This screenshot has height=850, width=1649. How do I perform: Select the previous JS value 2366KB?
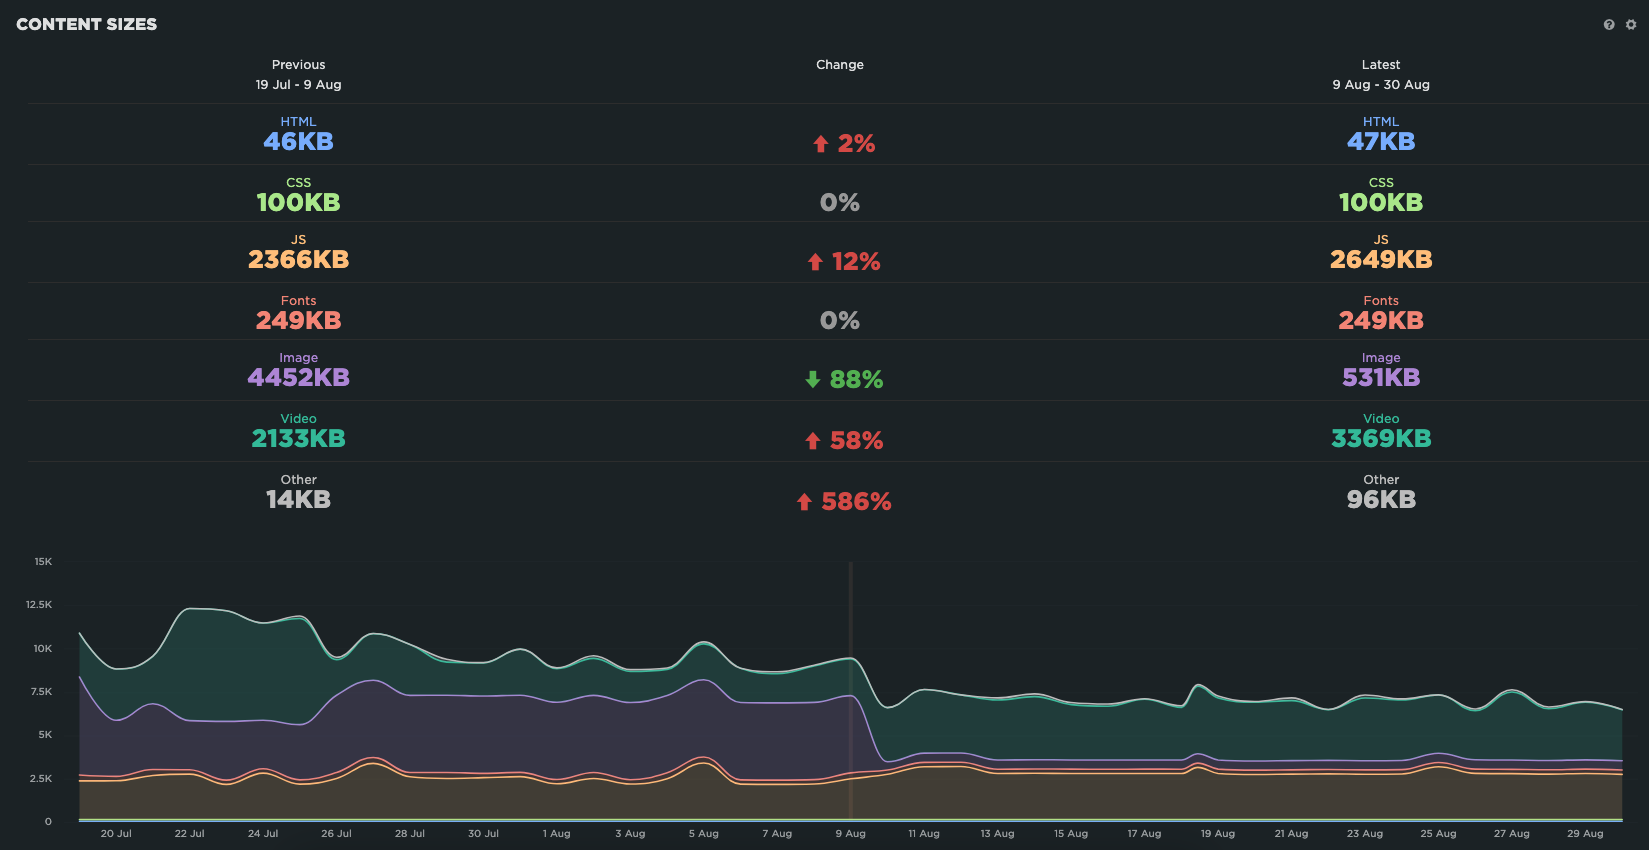(298, 260)
